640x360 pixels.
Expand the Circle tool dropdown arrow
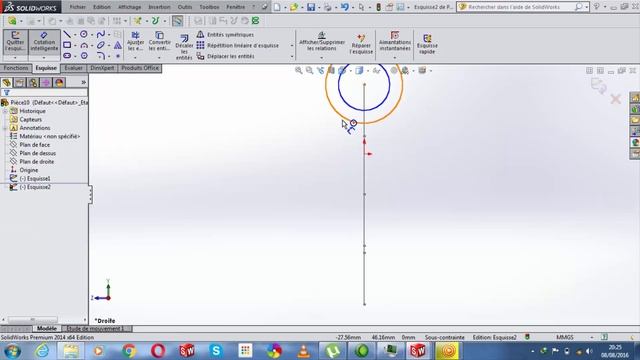(91, 35)
